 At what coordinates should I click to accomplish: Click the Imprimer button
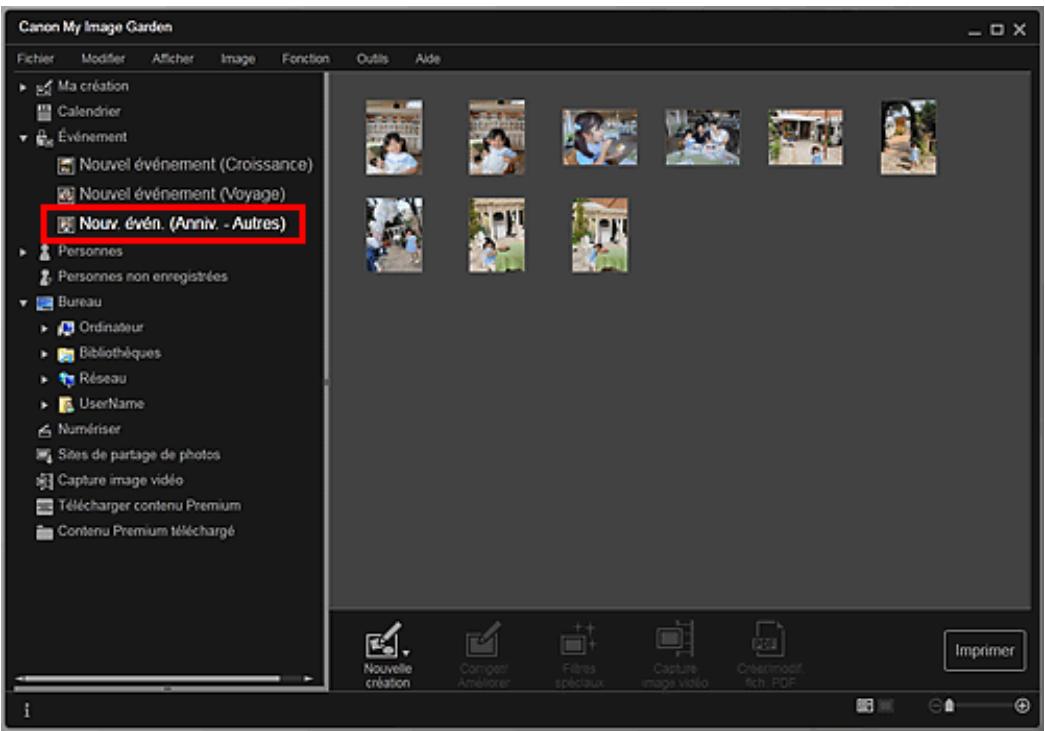984,650
